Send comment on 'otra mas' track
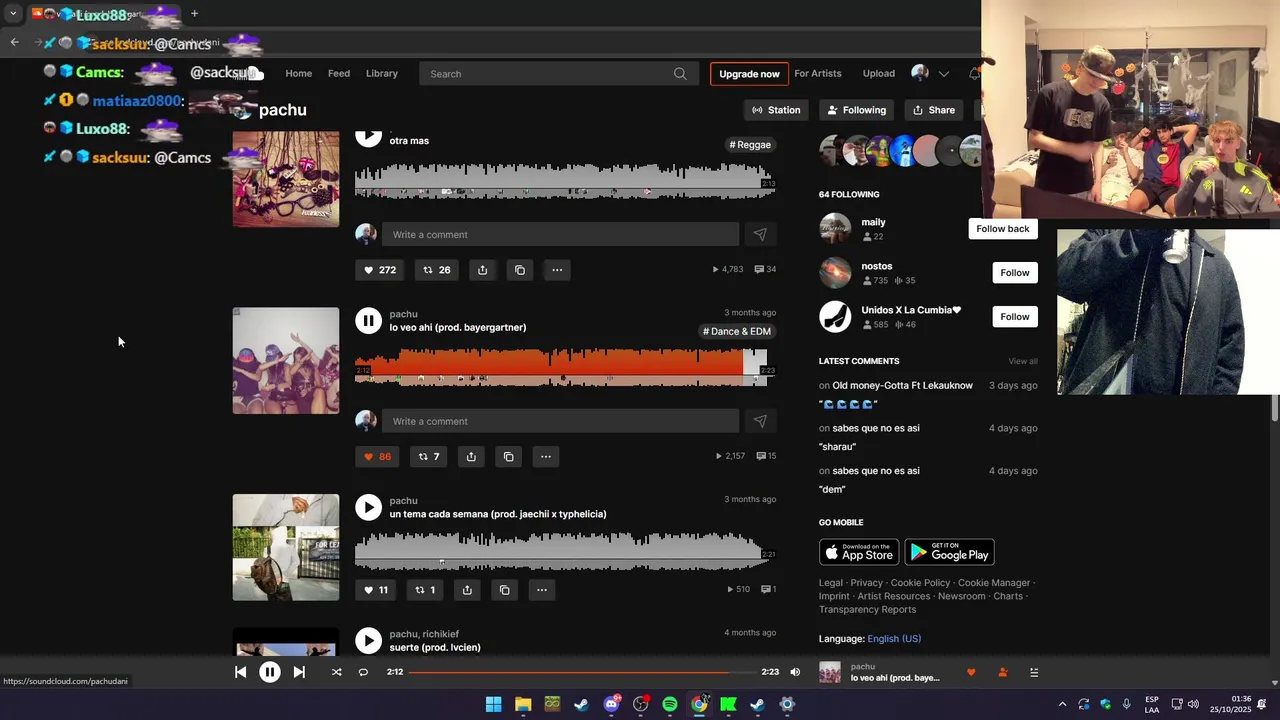1280x720 pixels. 760,234
